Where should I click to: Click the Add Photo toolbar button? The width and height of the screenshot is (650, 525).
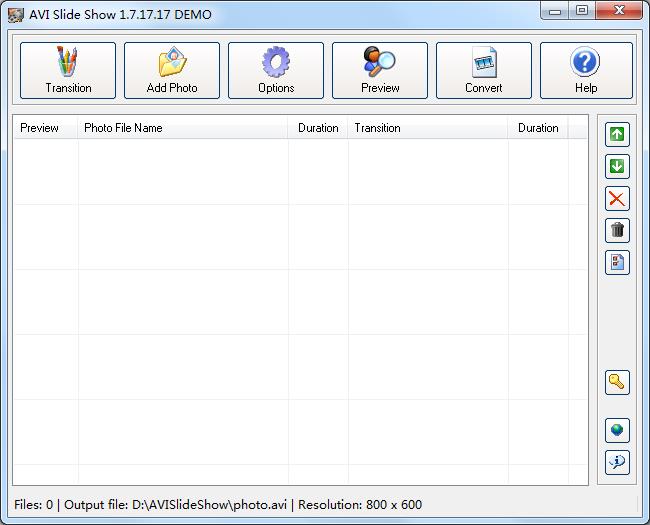172,70
